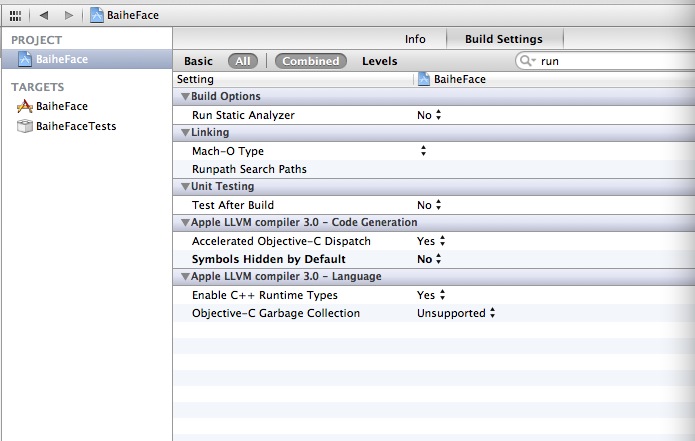
Task: Switch to the Build Settings tab
Action: pos(504,39)
